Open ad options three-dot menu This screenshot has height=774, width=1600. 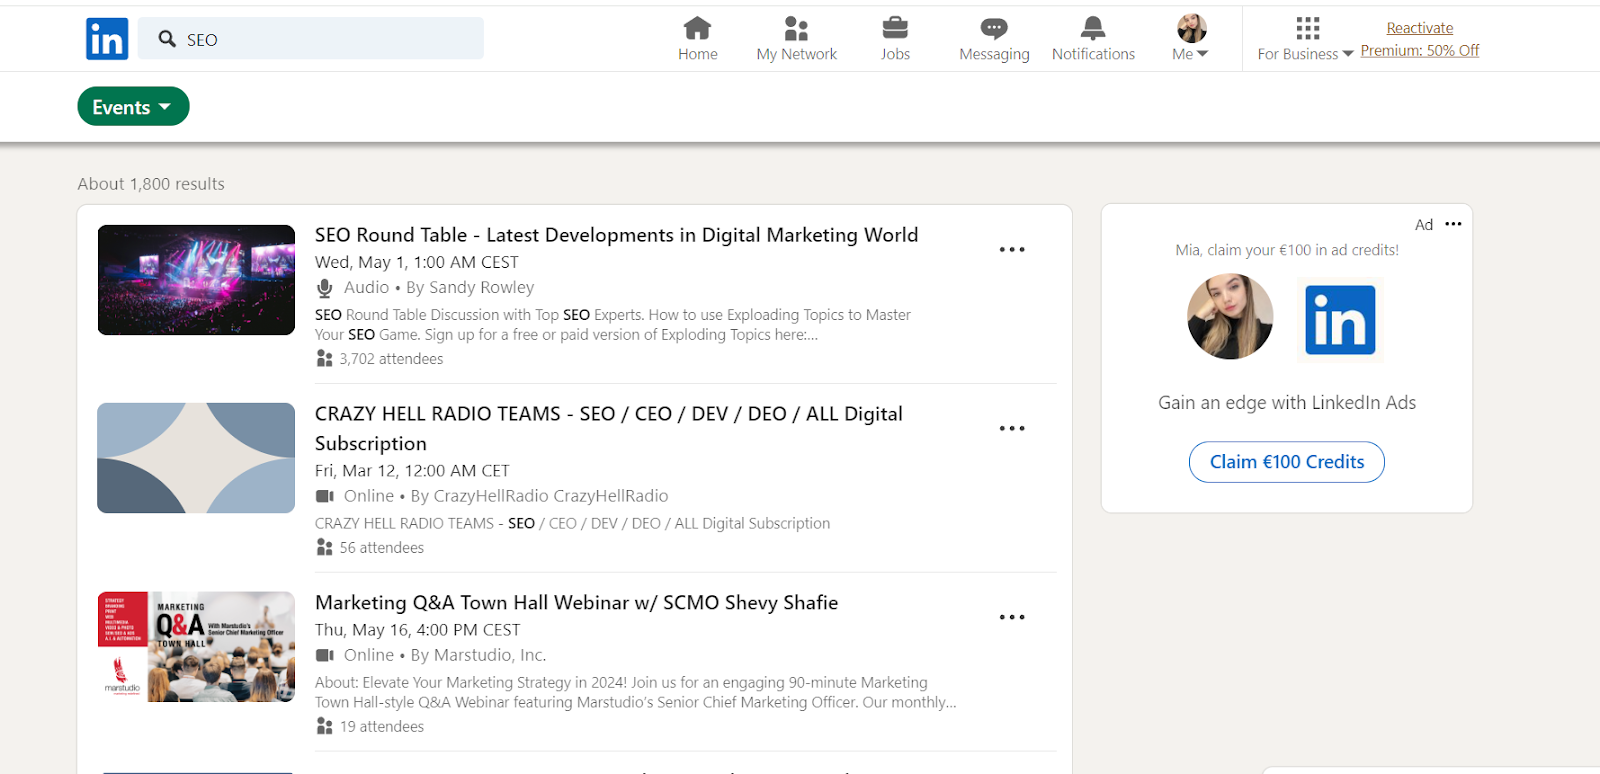tap(1453, 224)
